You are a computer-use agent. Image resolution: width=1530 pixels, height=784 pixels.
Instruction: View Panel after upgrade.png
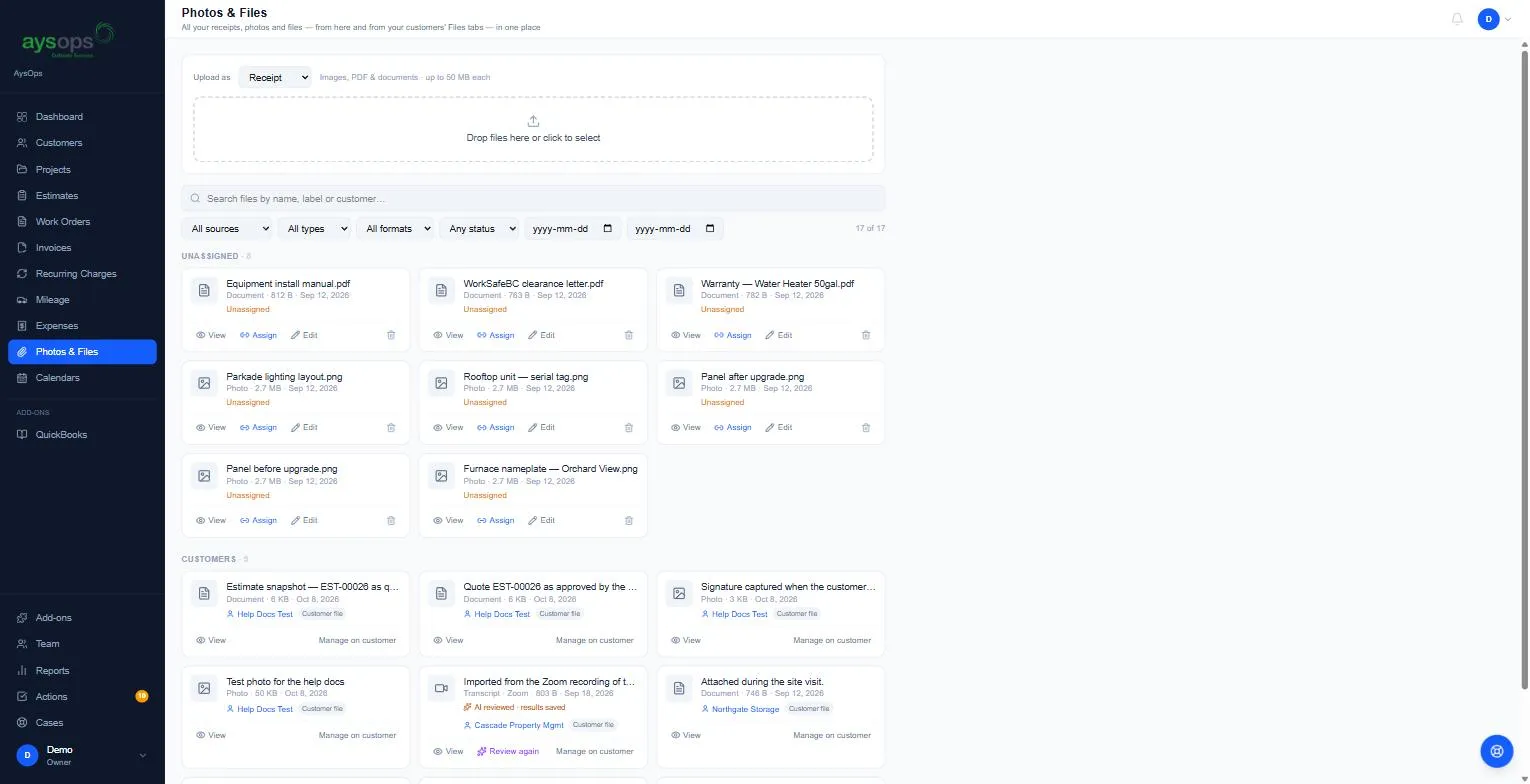[686, 428]
